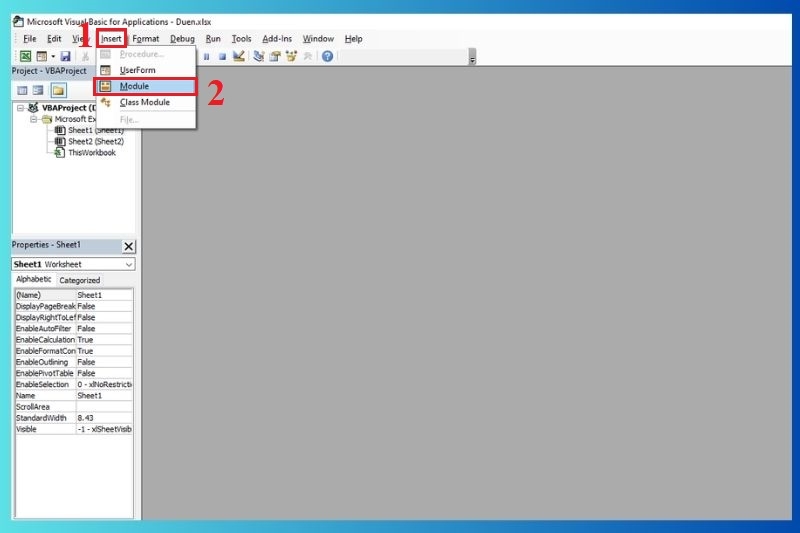Click the EnableOutlining value False
Screen dimensions: 800x533
[105, 362]
